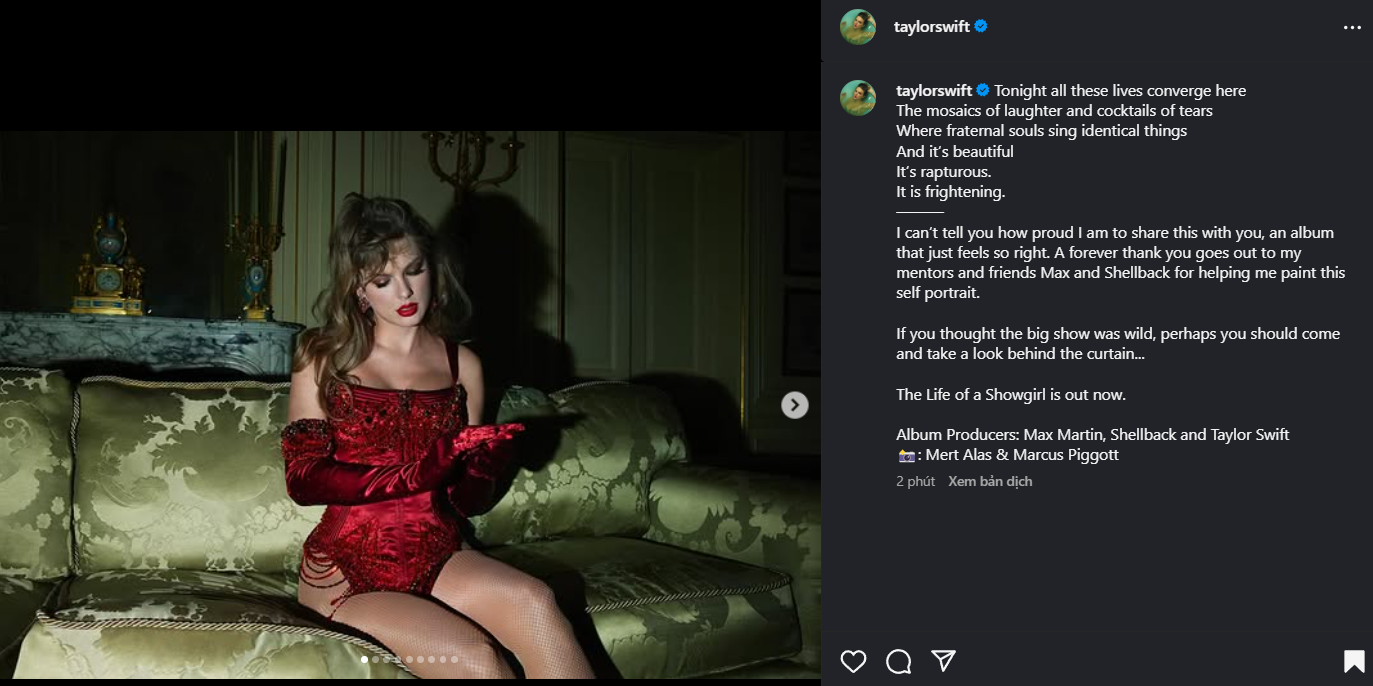Open the "2 phút" post timestamp

(x=915, y=482)
